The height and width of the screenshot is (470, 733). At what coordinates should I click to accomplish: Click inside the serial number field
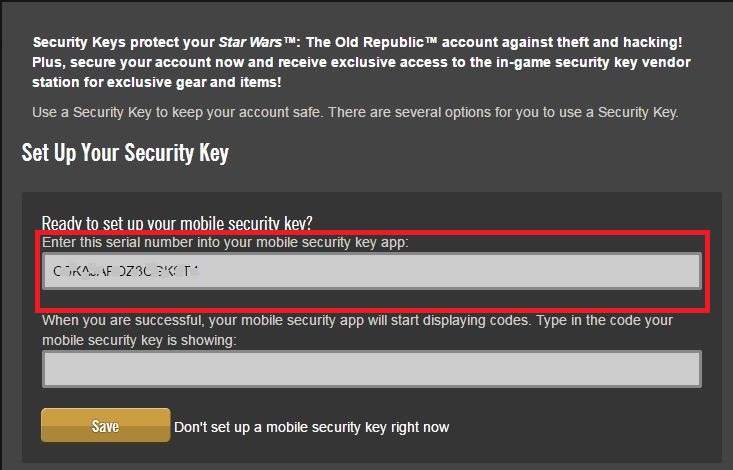(x=372, y=271)
